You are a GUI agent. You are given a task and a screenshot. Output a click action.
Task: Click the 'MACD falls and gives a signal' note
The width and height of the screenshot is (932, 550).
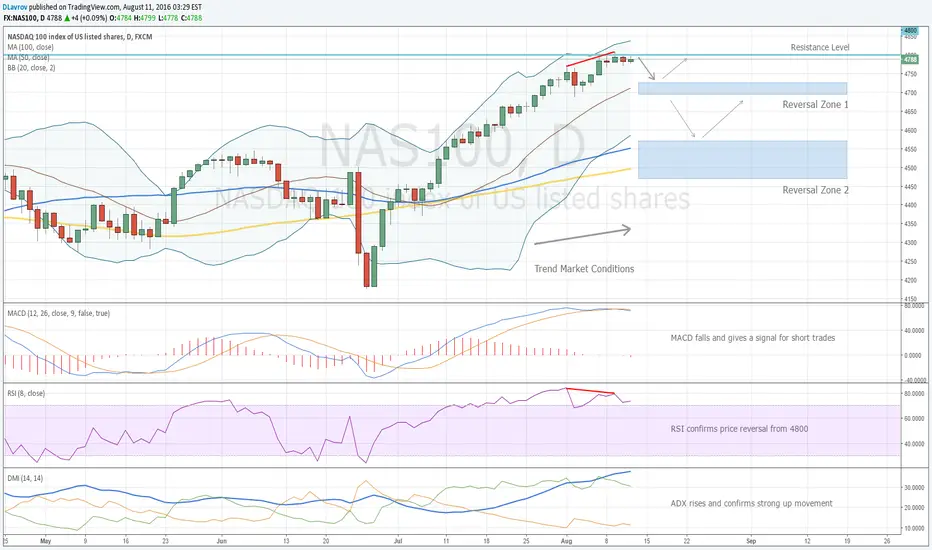[752, 338]
